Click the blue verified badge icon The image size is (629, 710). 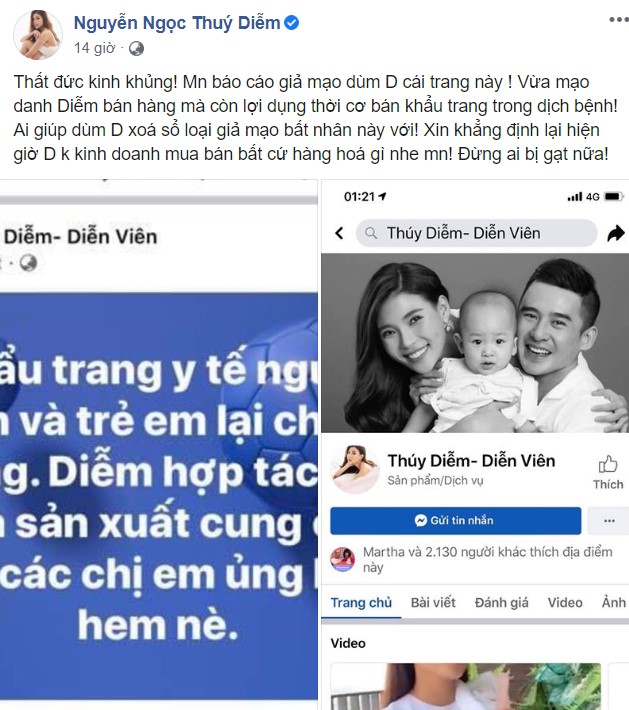(291, 23)
